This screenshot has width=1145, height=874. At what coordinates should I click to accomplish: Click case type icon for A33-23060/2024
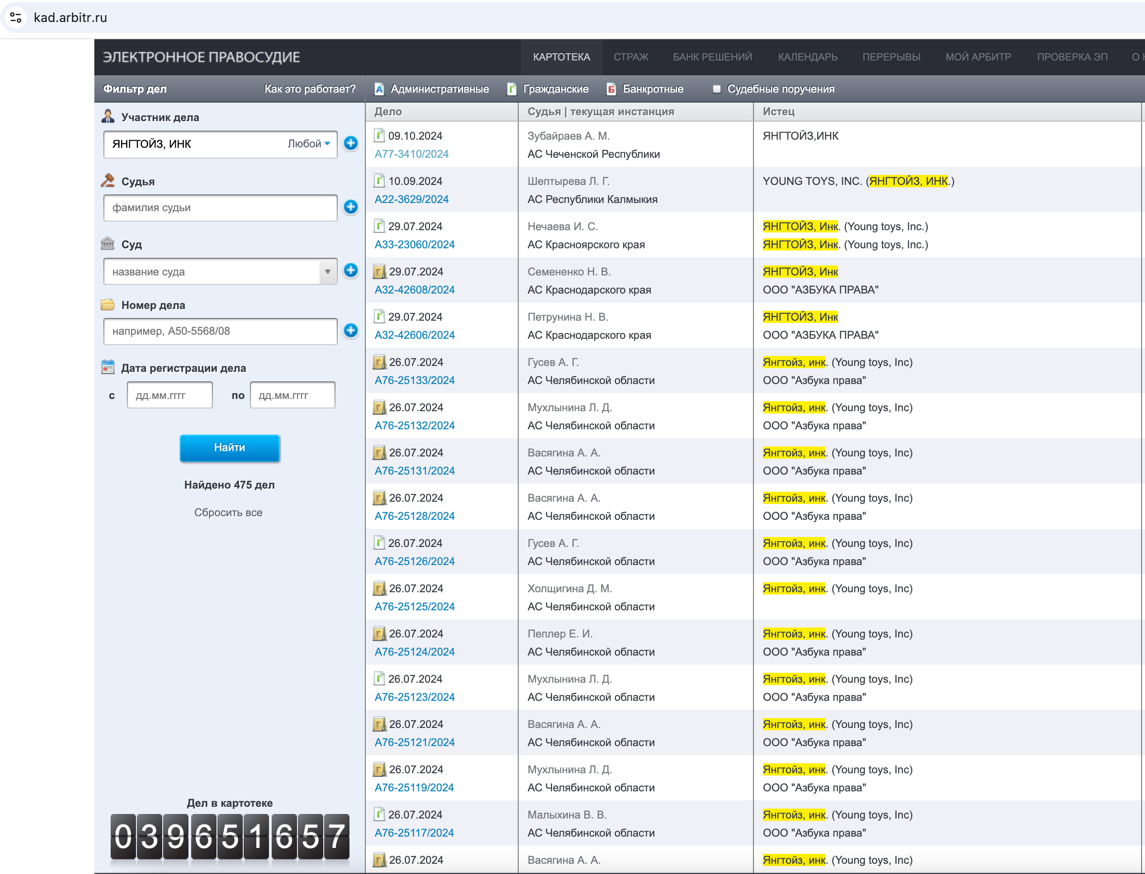point(379,226)
